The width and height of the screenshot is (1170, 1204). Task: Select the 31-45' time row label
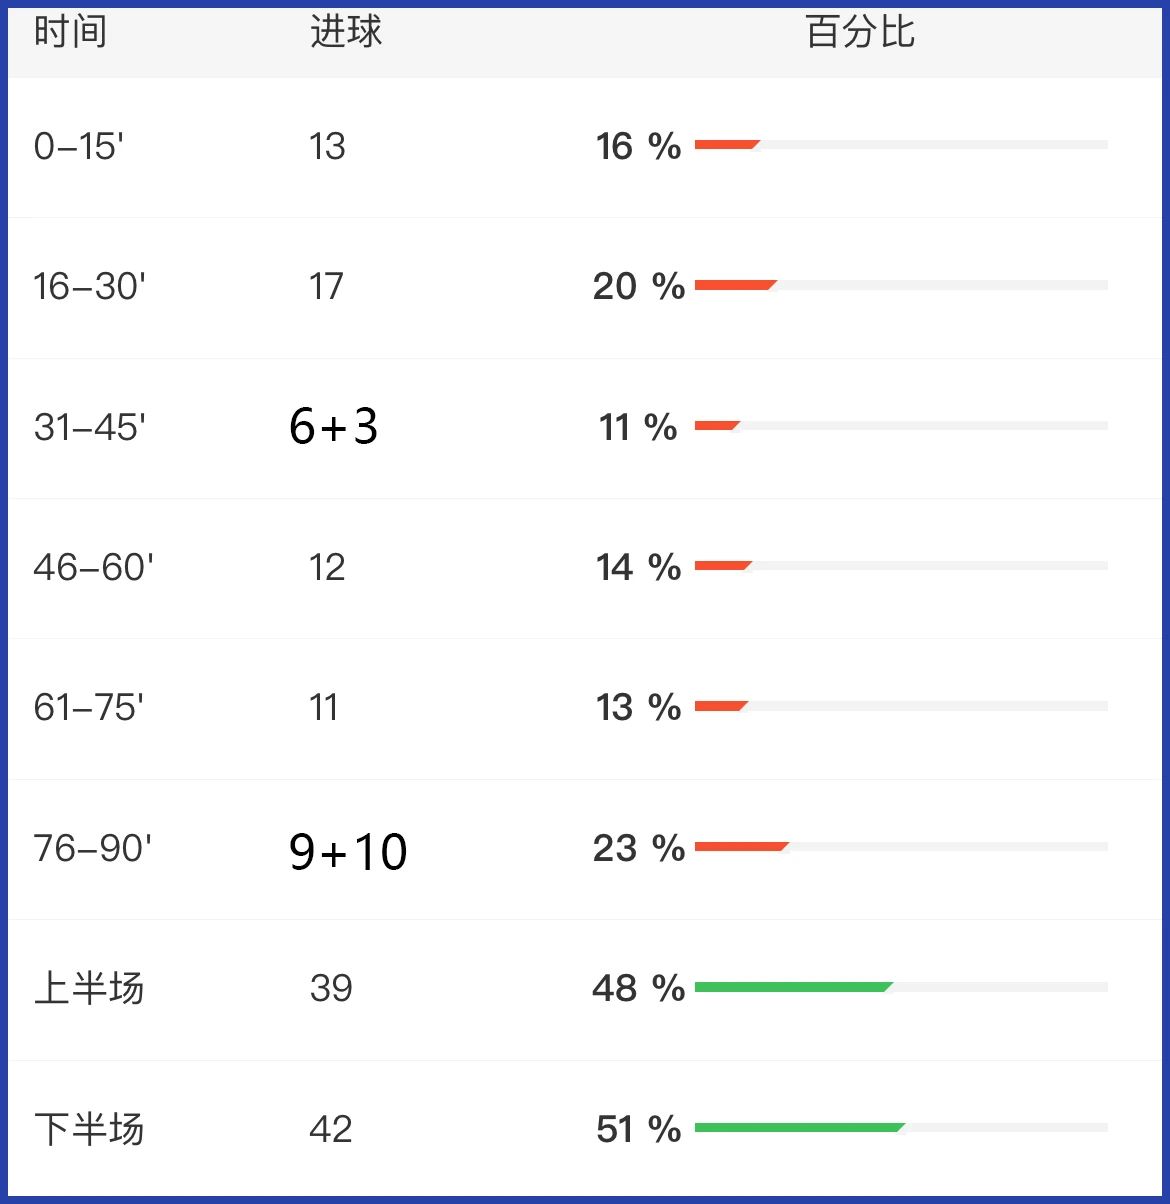(x=90, y=428)
